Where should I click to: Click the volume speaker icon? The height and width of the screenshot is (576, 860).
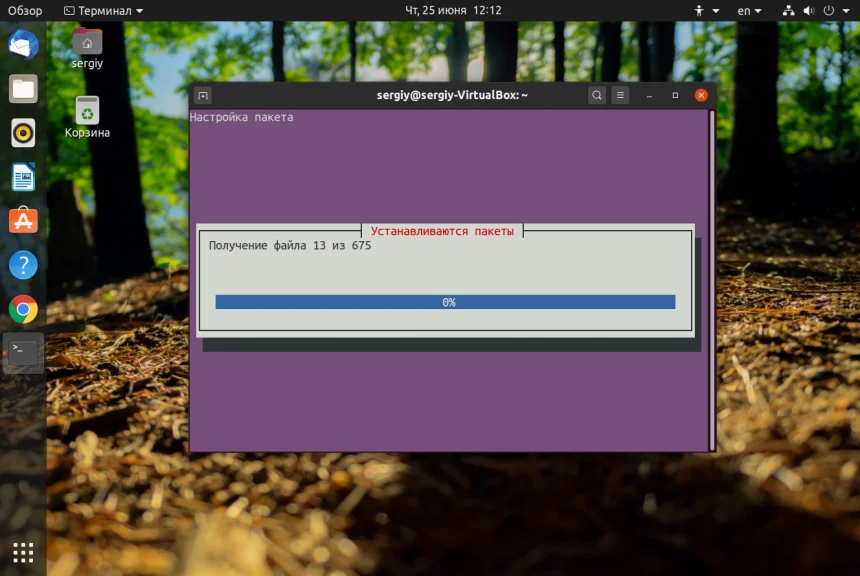(x=809, y=10)
